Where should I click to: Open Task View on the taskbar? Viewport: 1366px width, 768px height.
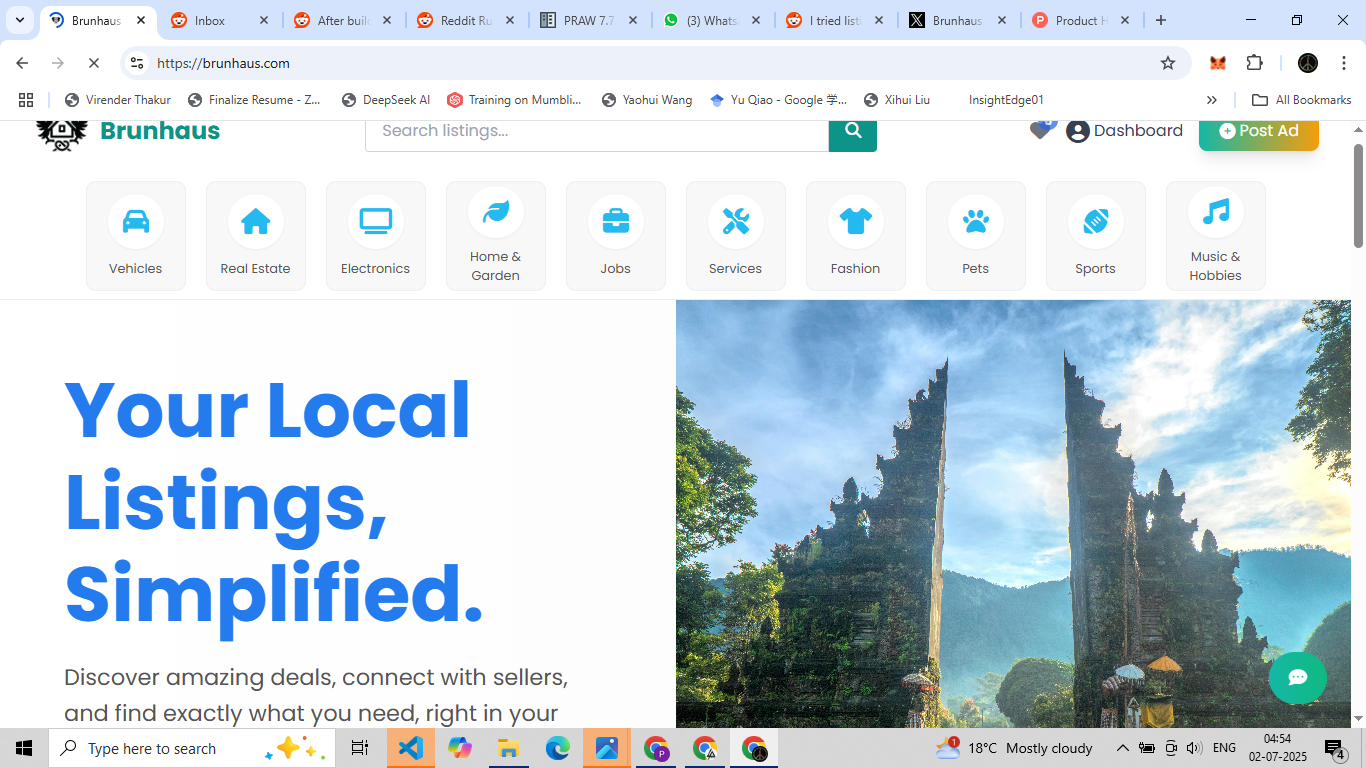click(x=360, y=748)
